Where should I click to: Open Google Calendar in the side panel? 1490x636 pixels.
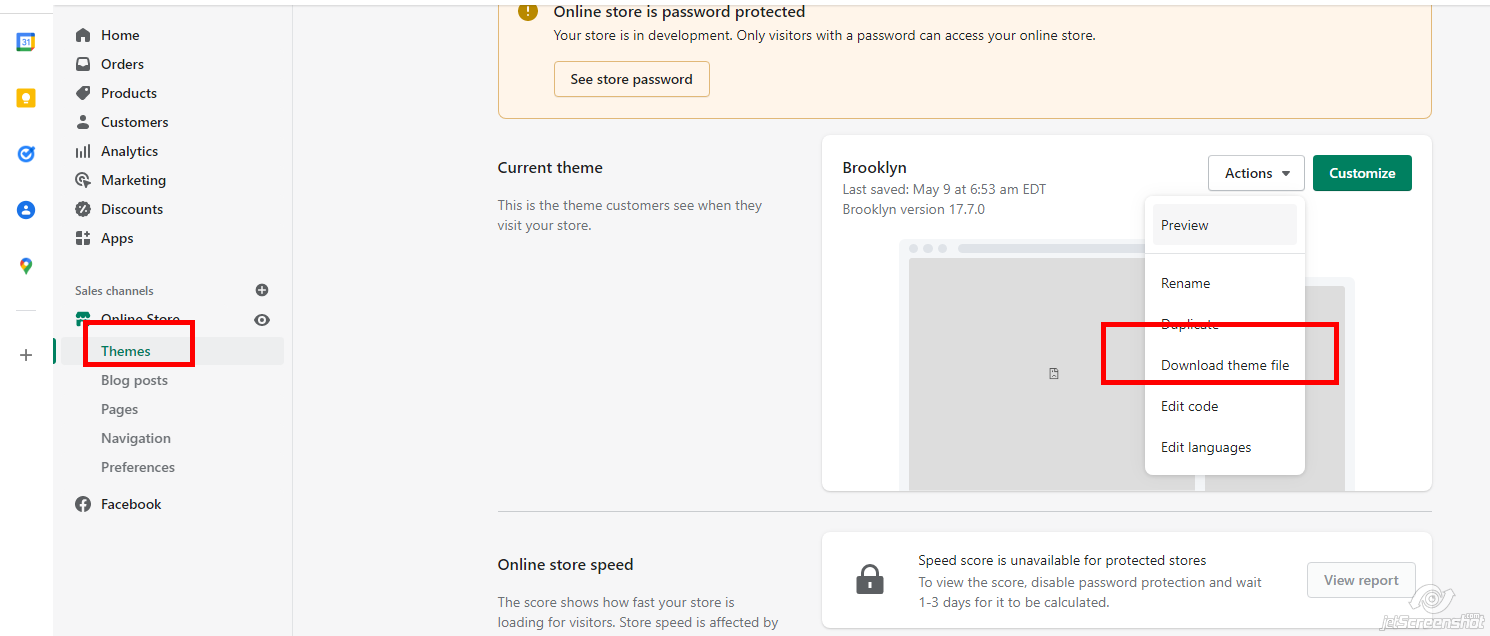tap(26, 42)
